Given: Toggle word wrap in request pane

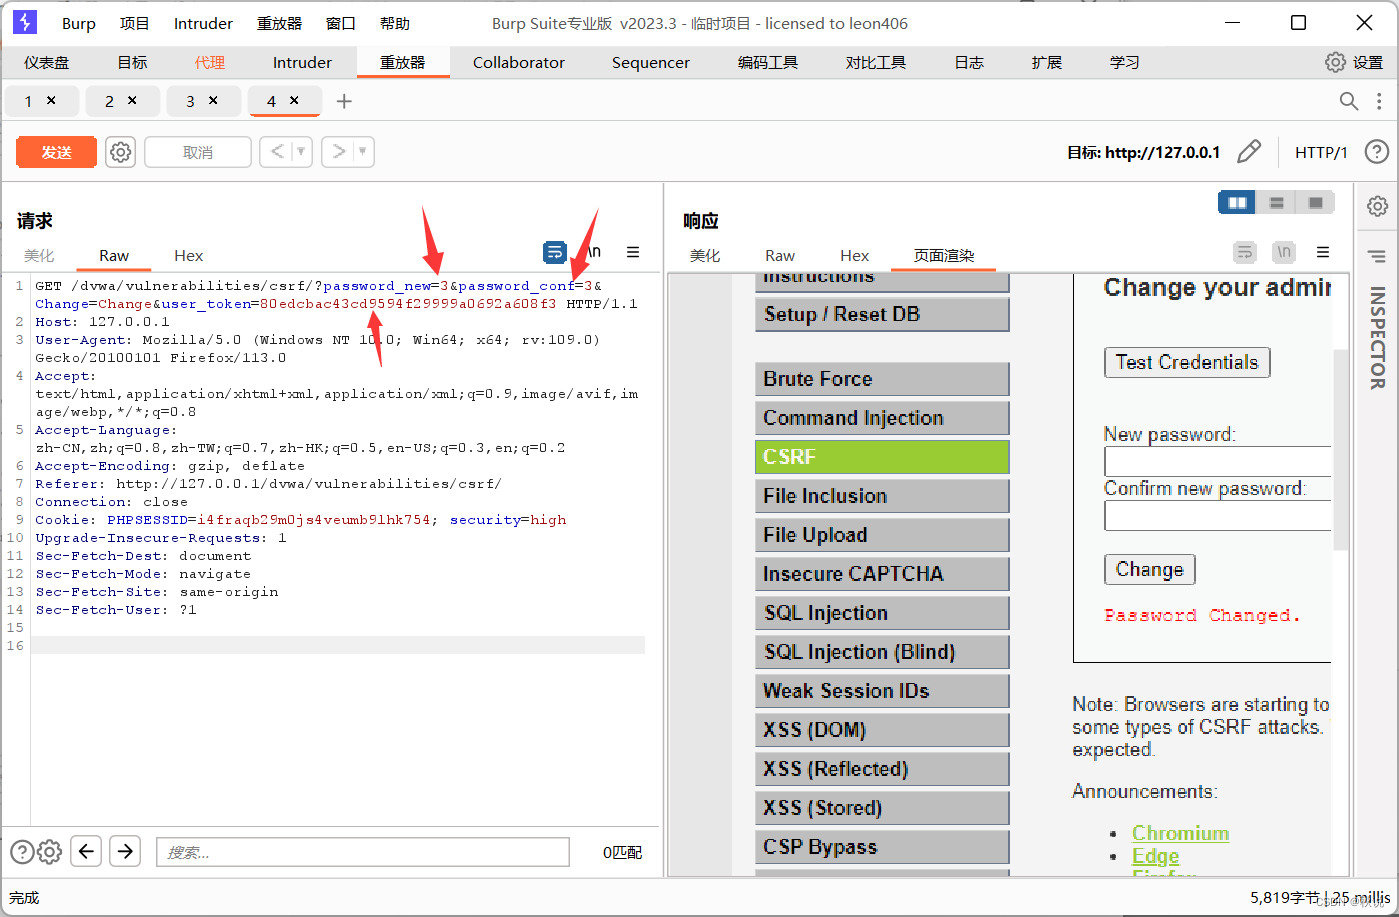Looking at the screenshot, I should coord(555,252).
